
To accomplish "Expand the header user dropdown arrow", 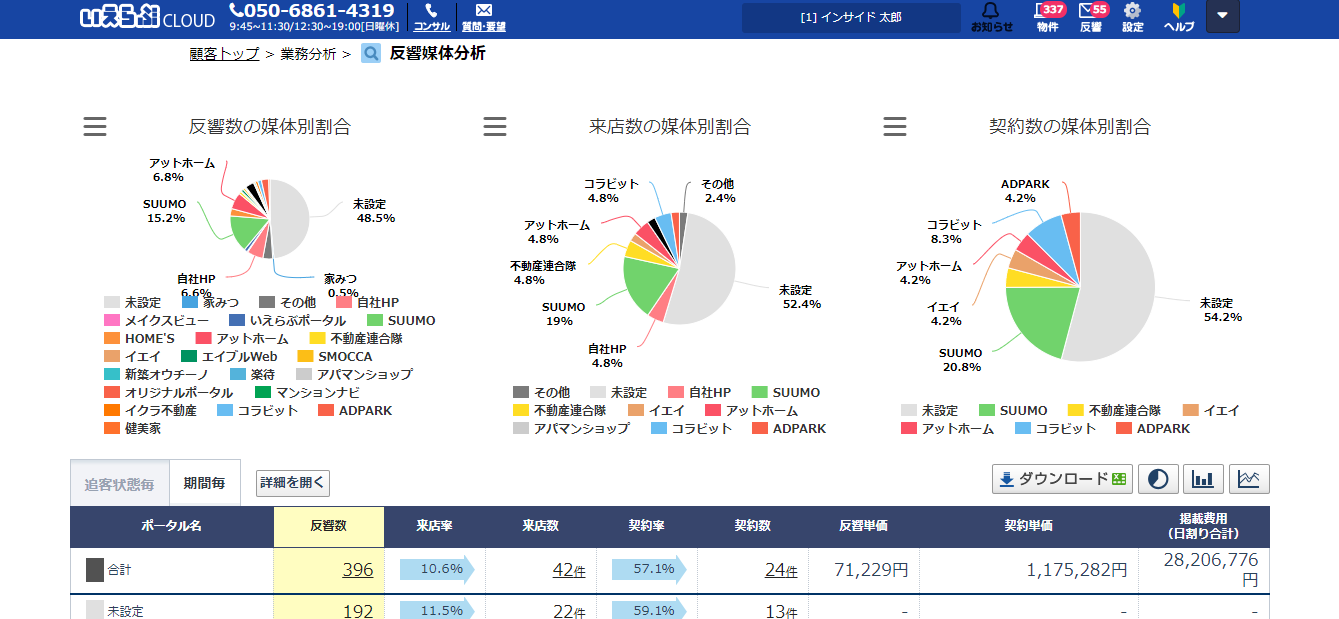I will click(x=1222, y=17).
